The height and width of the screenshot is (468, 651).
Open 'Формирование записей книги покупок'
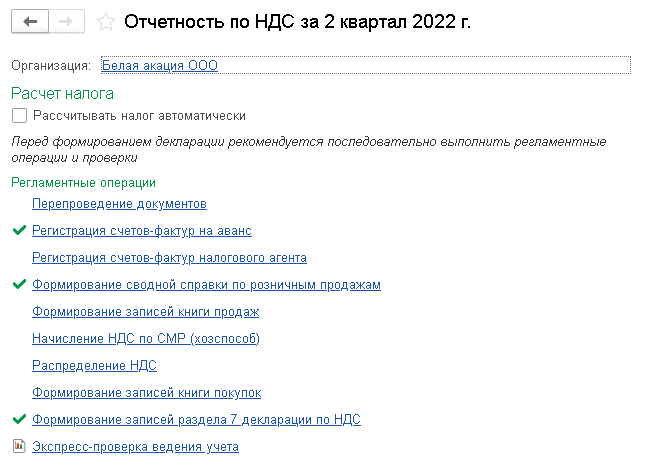click(x=146, y=393)
